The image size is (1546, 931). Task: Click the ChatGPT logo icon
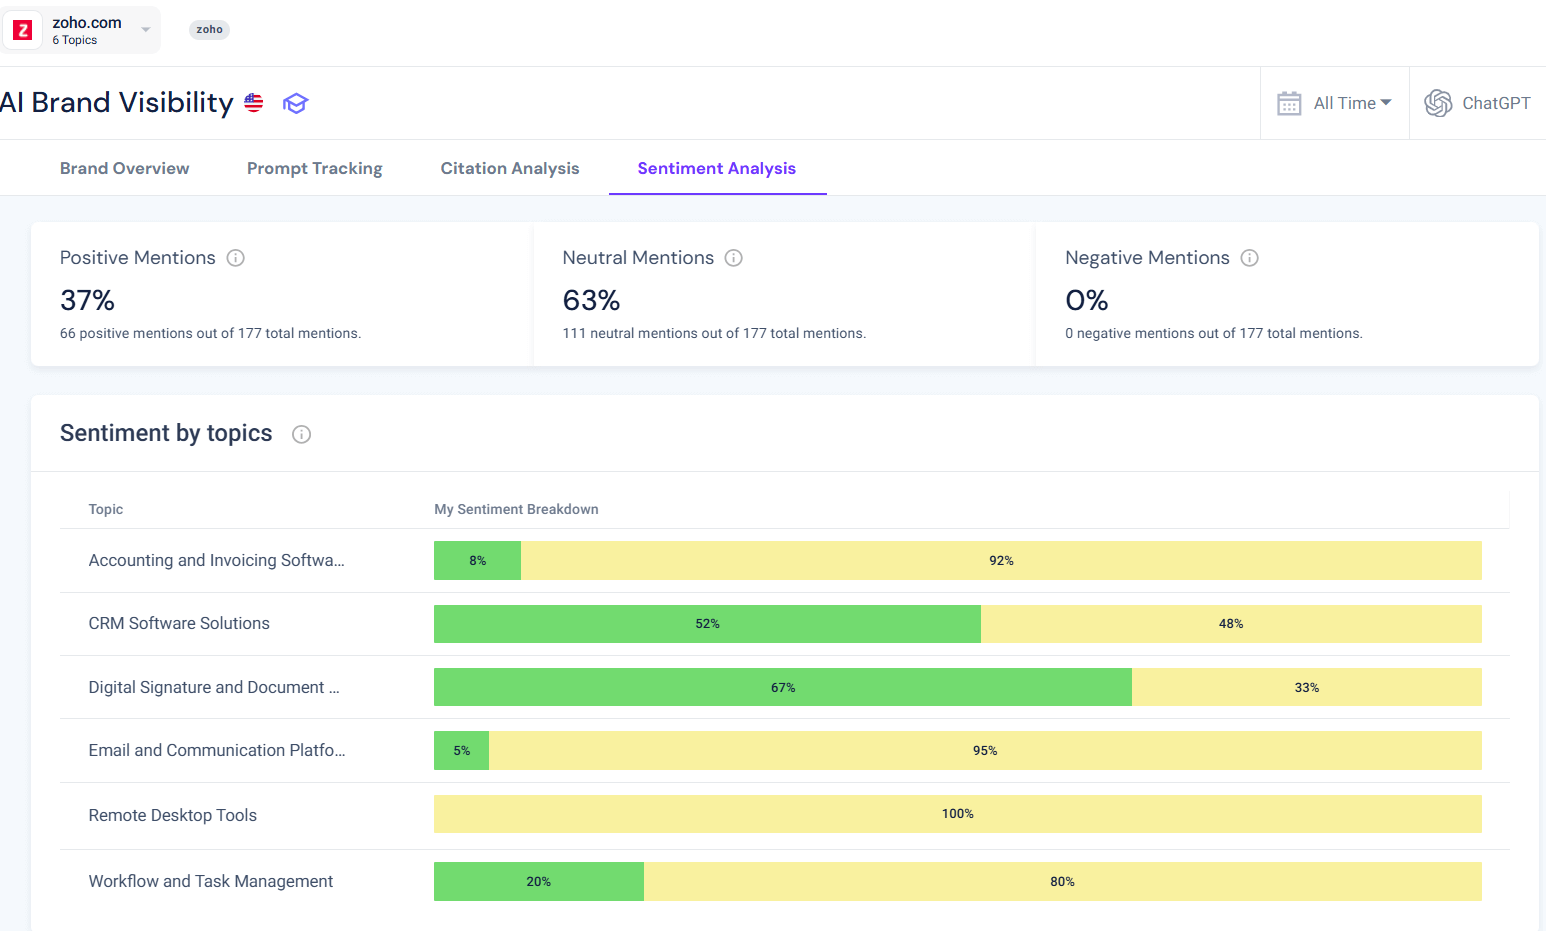click(1438, 102)
